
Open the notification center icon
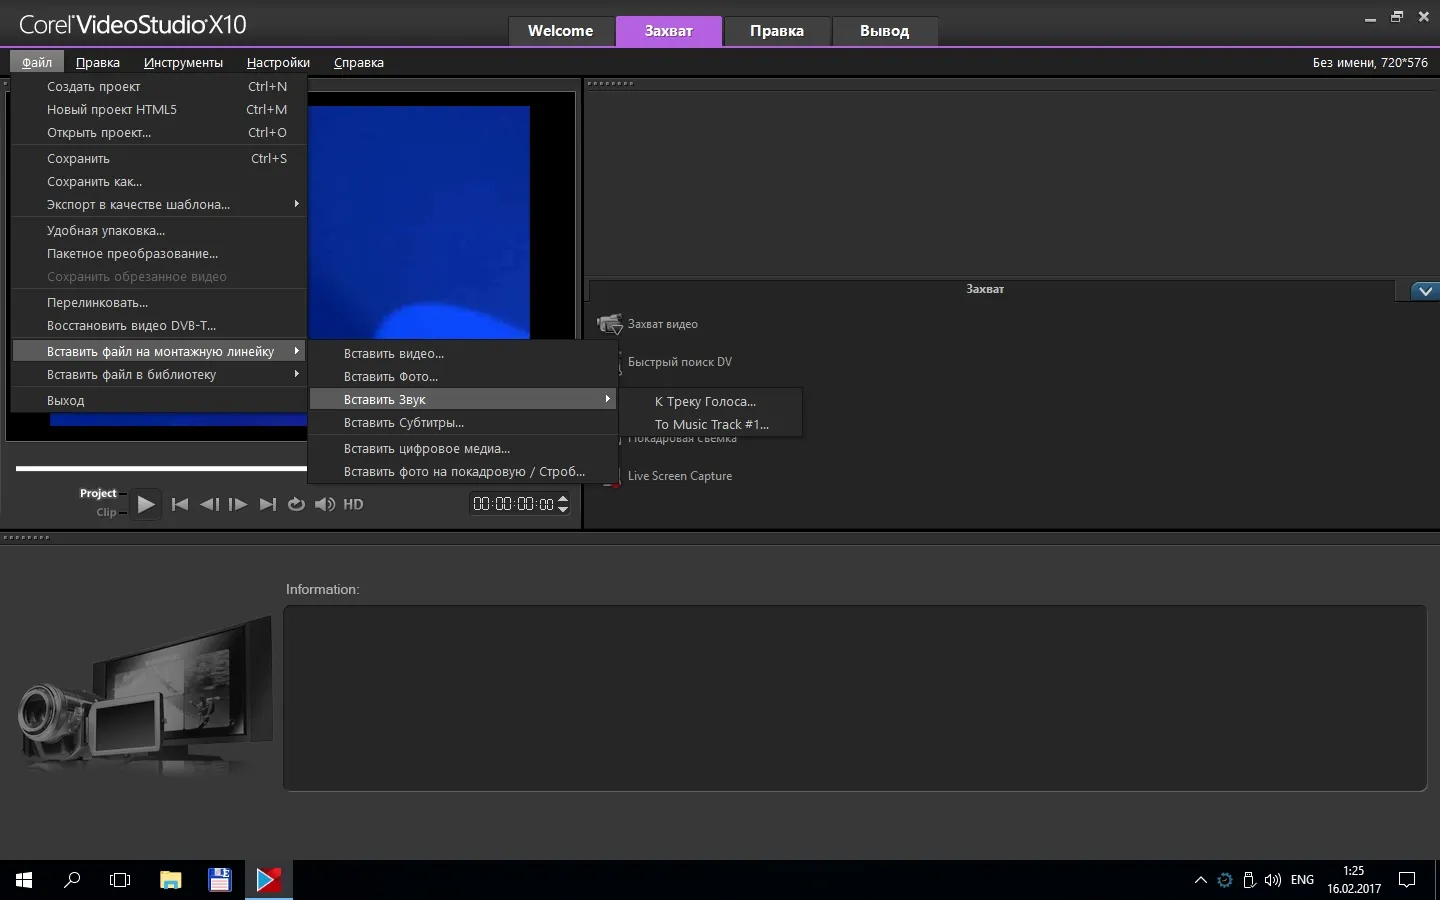pyautogui.click(x=1407, y=880)
